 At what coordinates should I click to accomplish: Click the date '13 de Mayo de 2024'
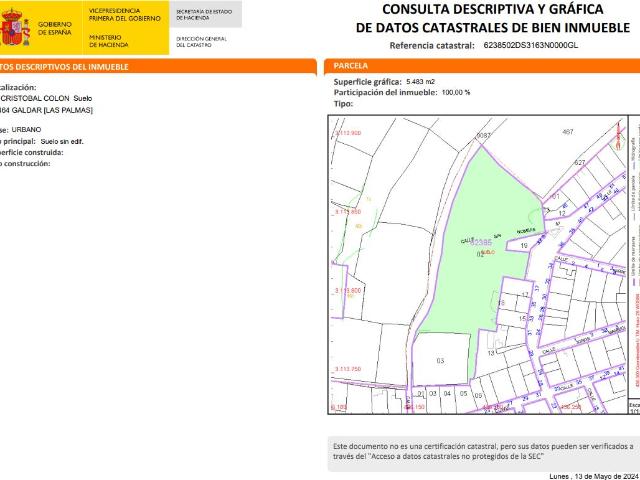tap(607, 476)
